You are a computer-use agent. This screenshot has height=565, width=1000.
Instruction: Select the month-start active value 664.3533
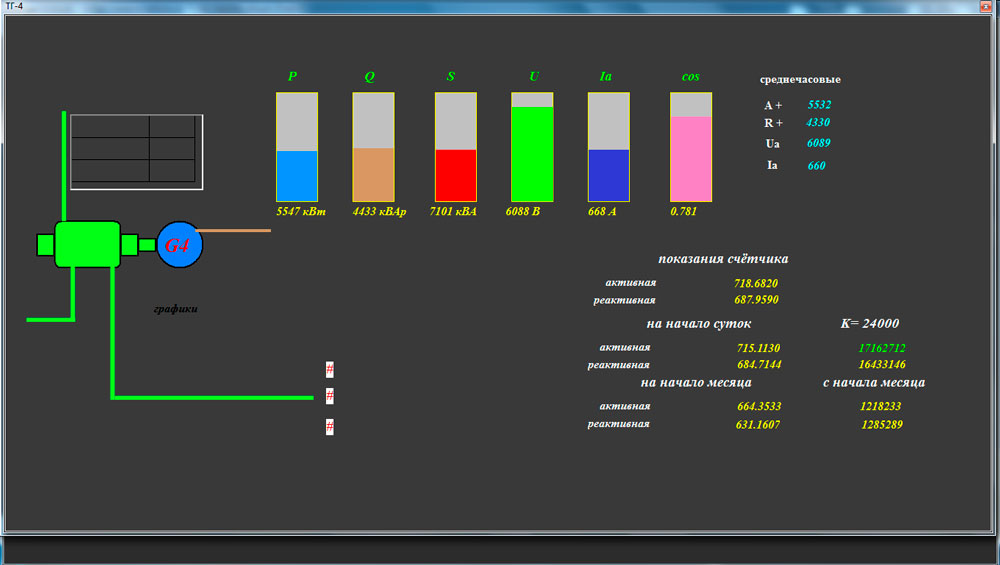point(758,407)
